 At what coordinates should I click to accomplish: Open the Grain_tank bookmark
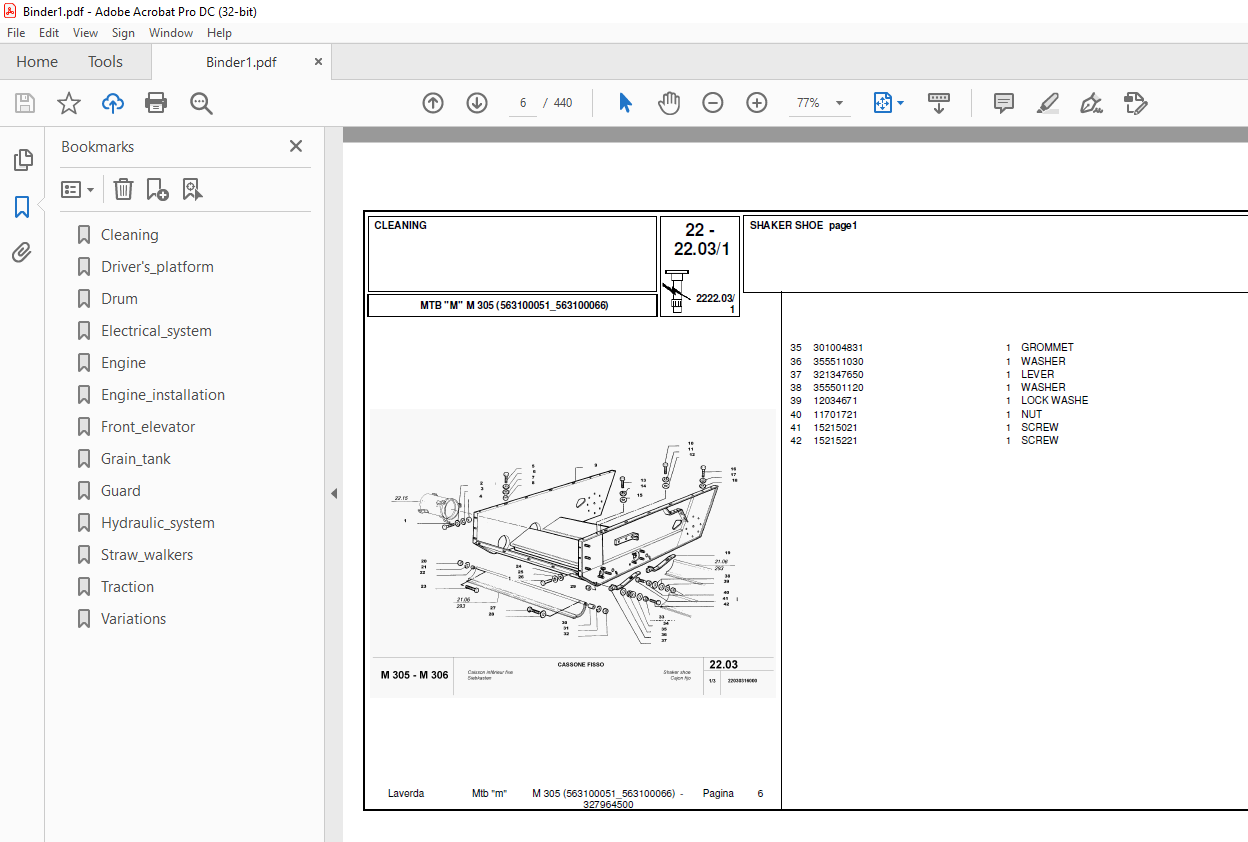pyautogui.click(x=135, y=459)
